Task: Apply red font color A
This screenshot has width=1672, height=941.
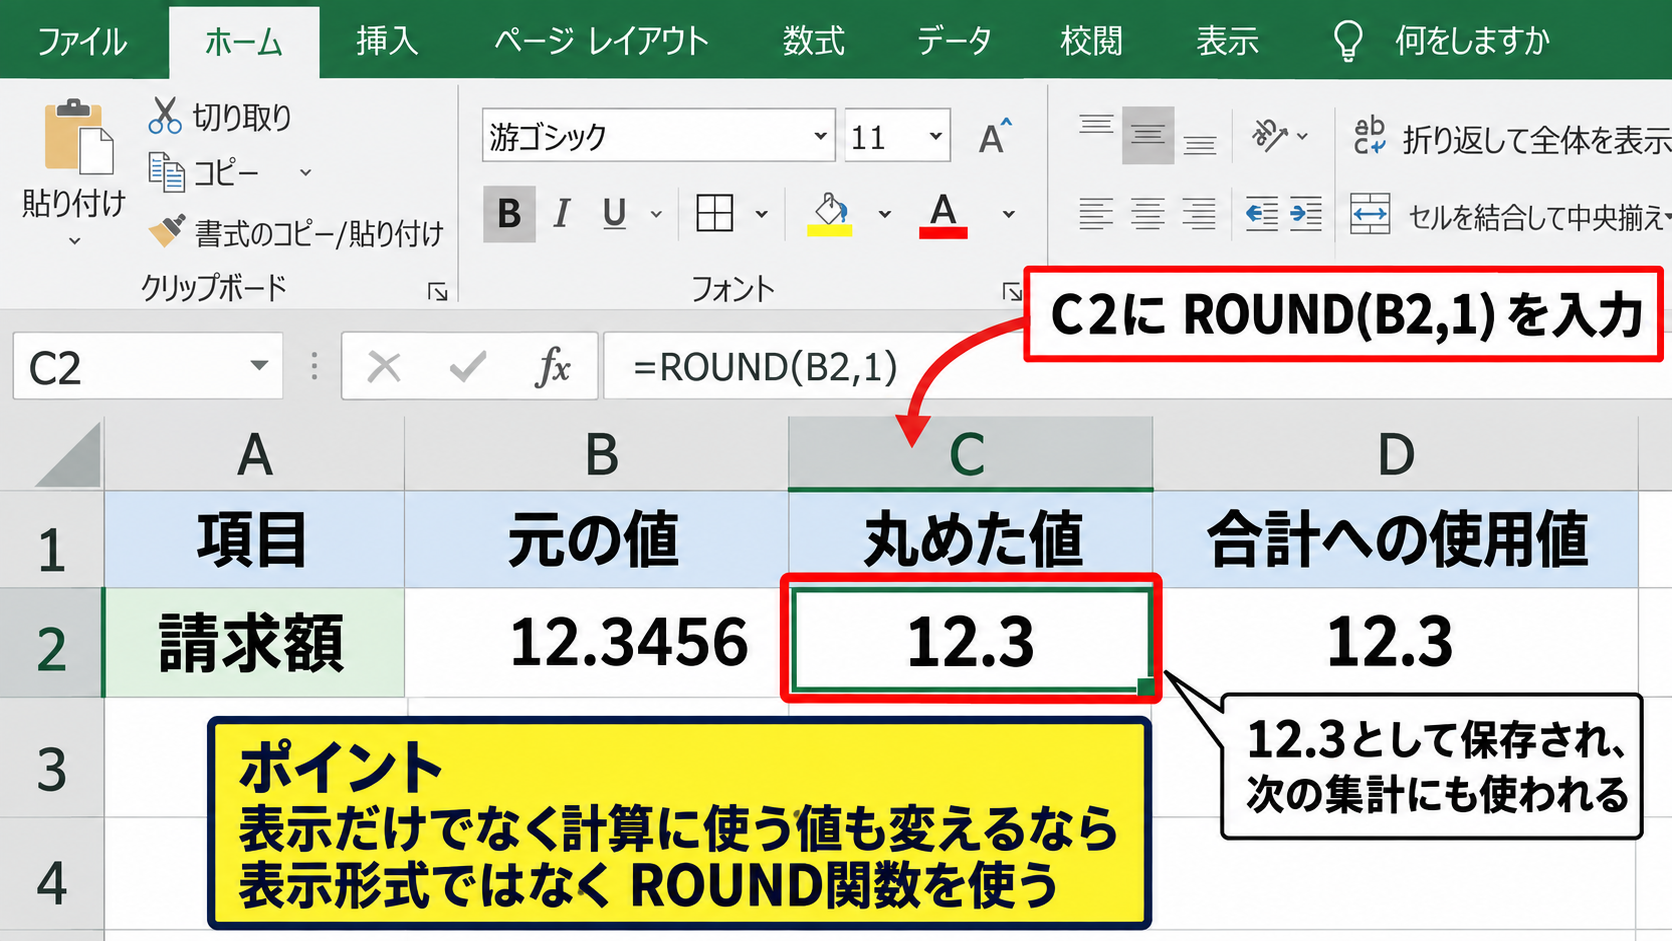Action: coord(943,214)
